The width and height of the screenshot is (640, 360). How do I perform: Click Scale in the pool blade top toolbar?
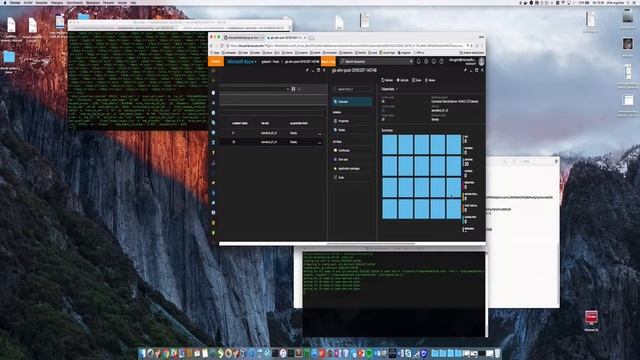417,80
